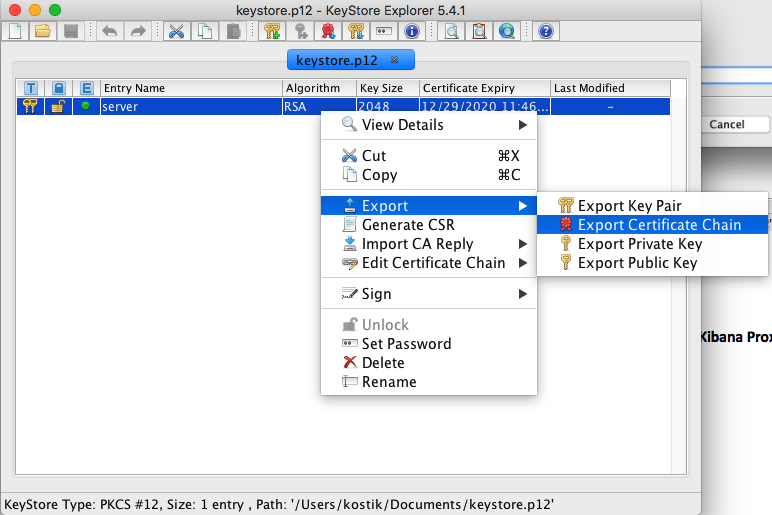Screen dimensions: 772x515
Task: Open Help from the toolbar question icon
Action: tap(546, 32)
